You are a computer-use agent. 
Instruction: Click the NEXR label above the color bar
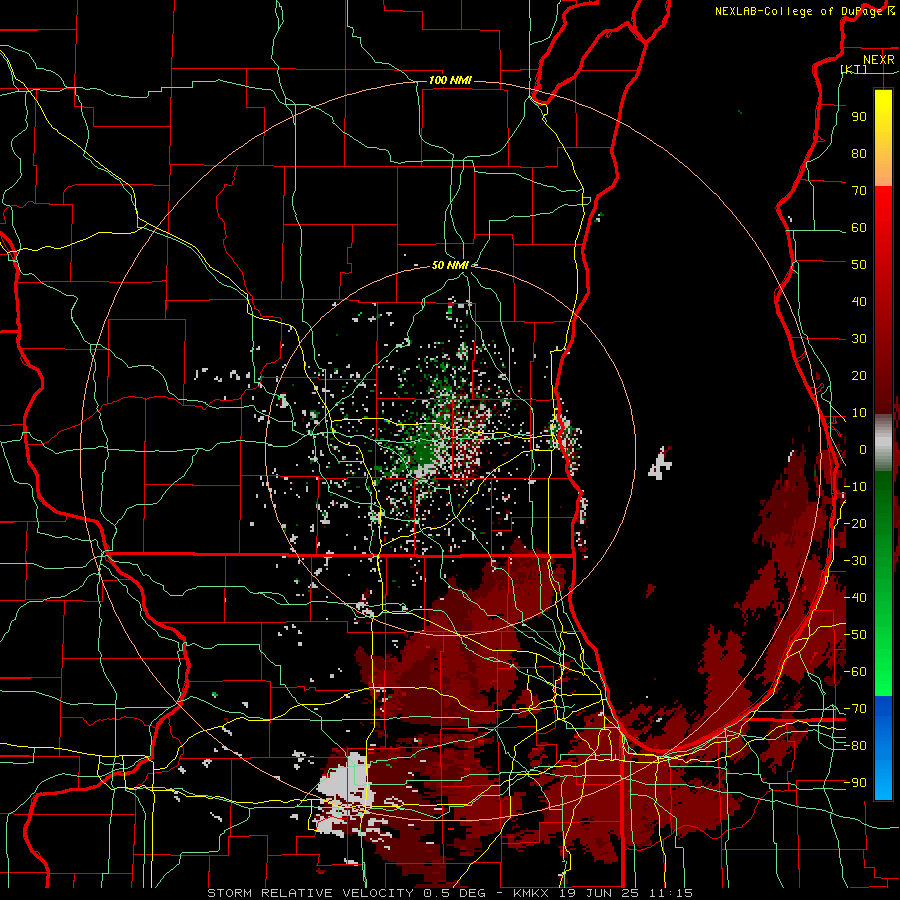(x=878, y=60)
